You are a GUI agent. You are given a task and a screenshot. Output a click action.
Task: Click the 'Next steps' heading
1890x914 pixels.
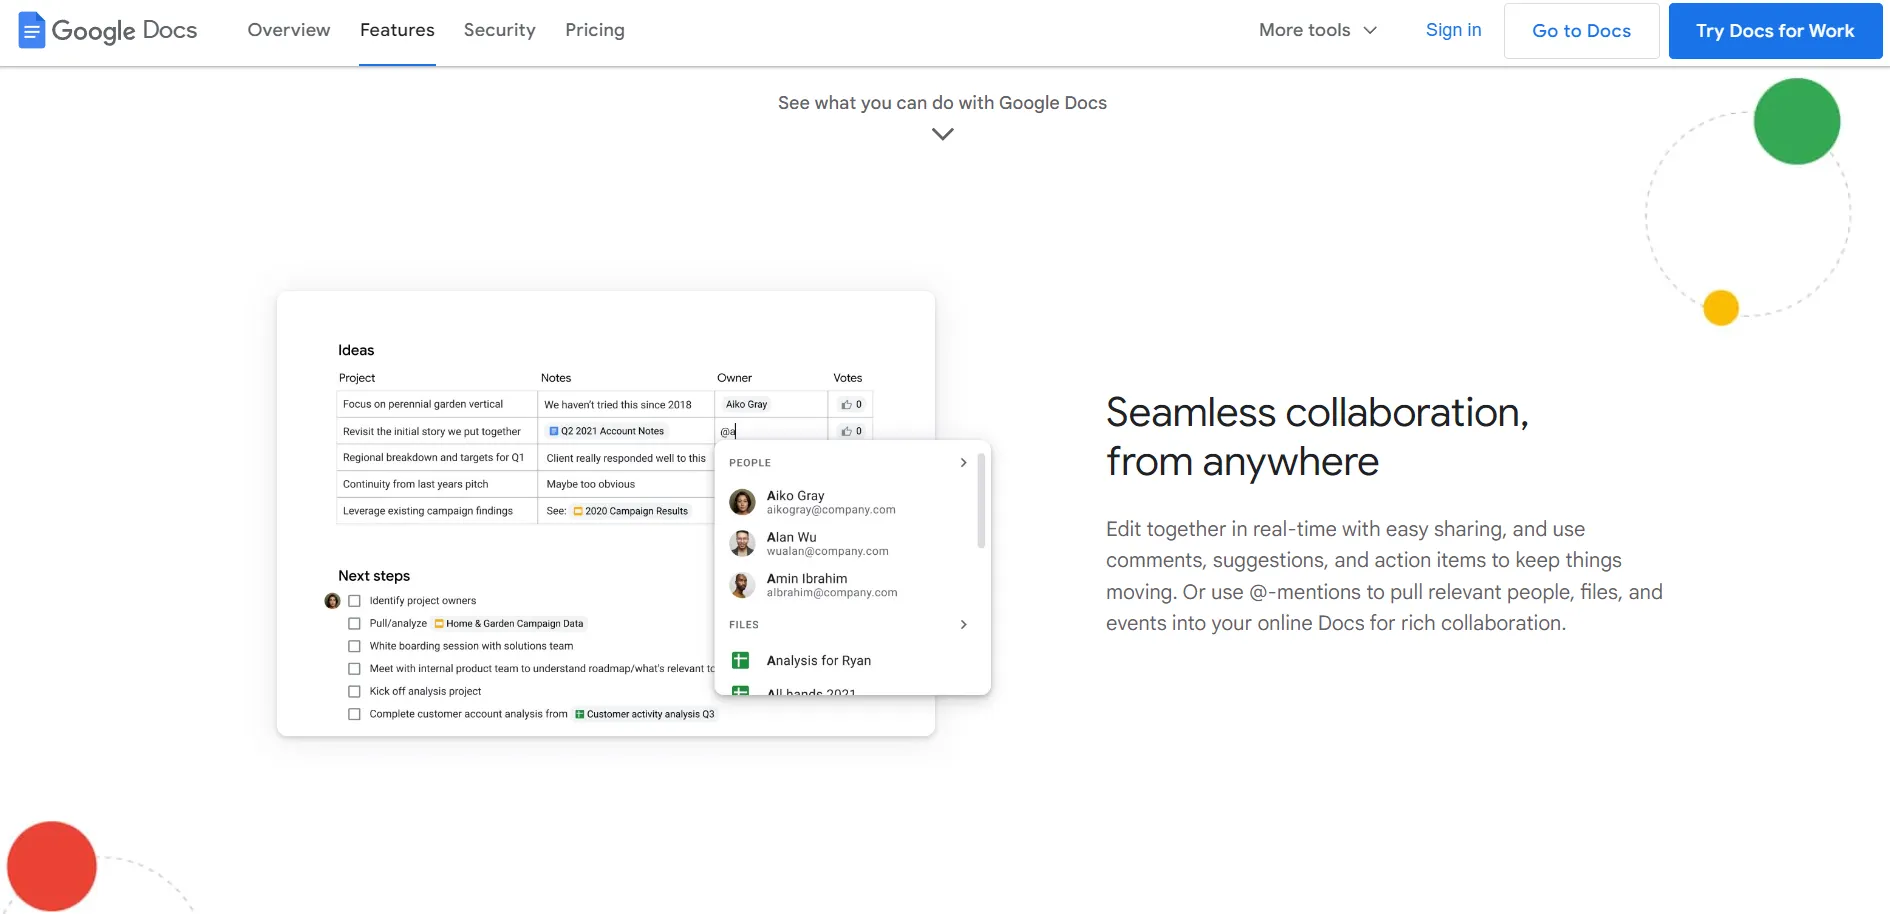point(374,576)
